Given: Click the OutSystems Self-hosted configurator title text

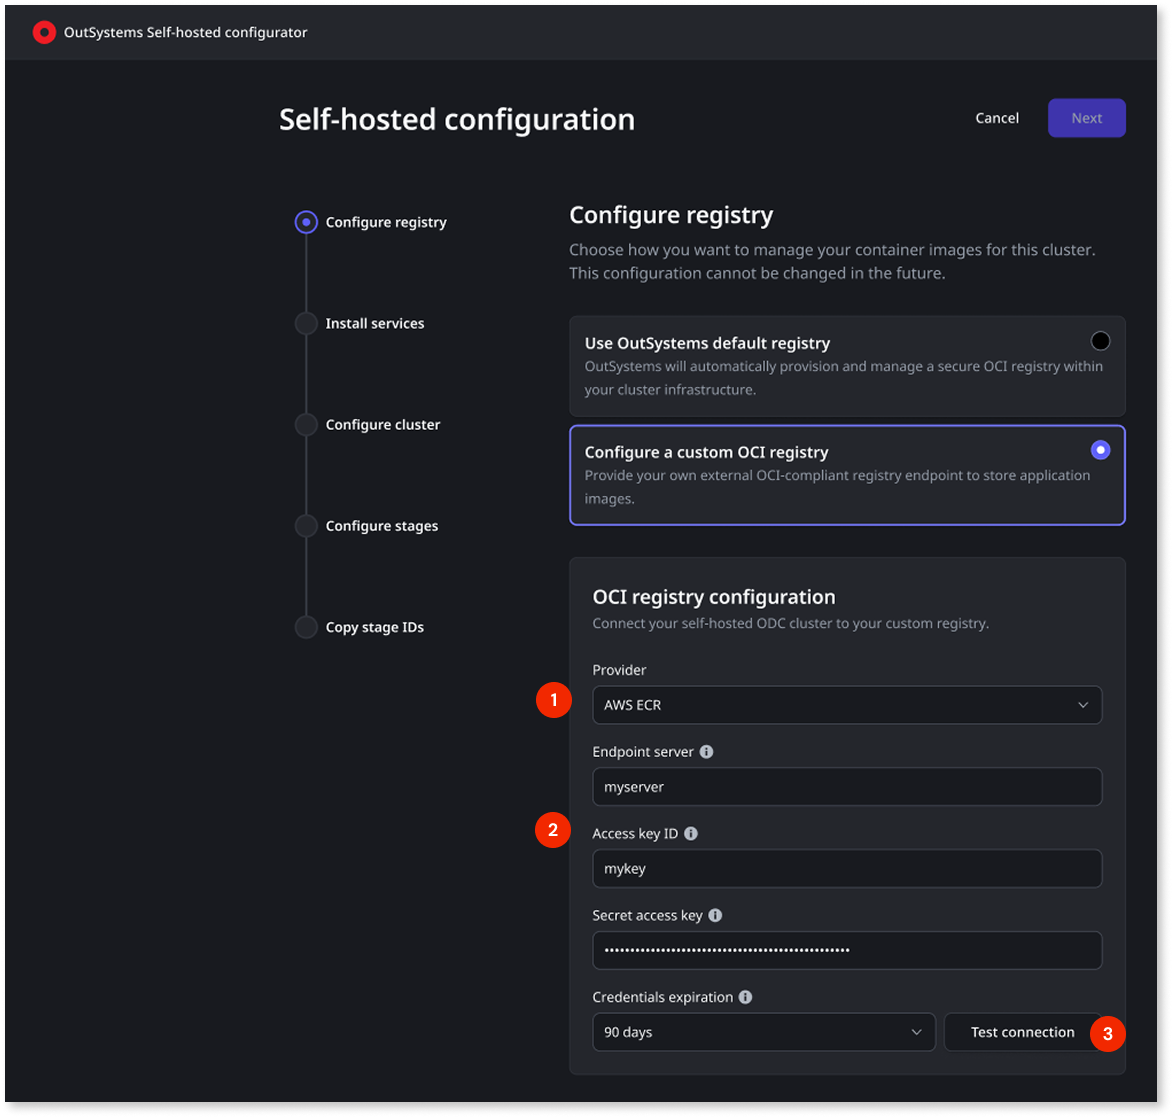Looking at the screenshot, I should point(185,32).
